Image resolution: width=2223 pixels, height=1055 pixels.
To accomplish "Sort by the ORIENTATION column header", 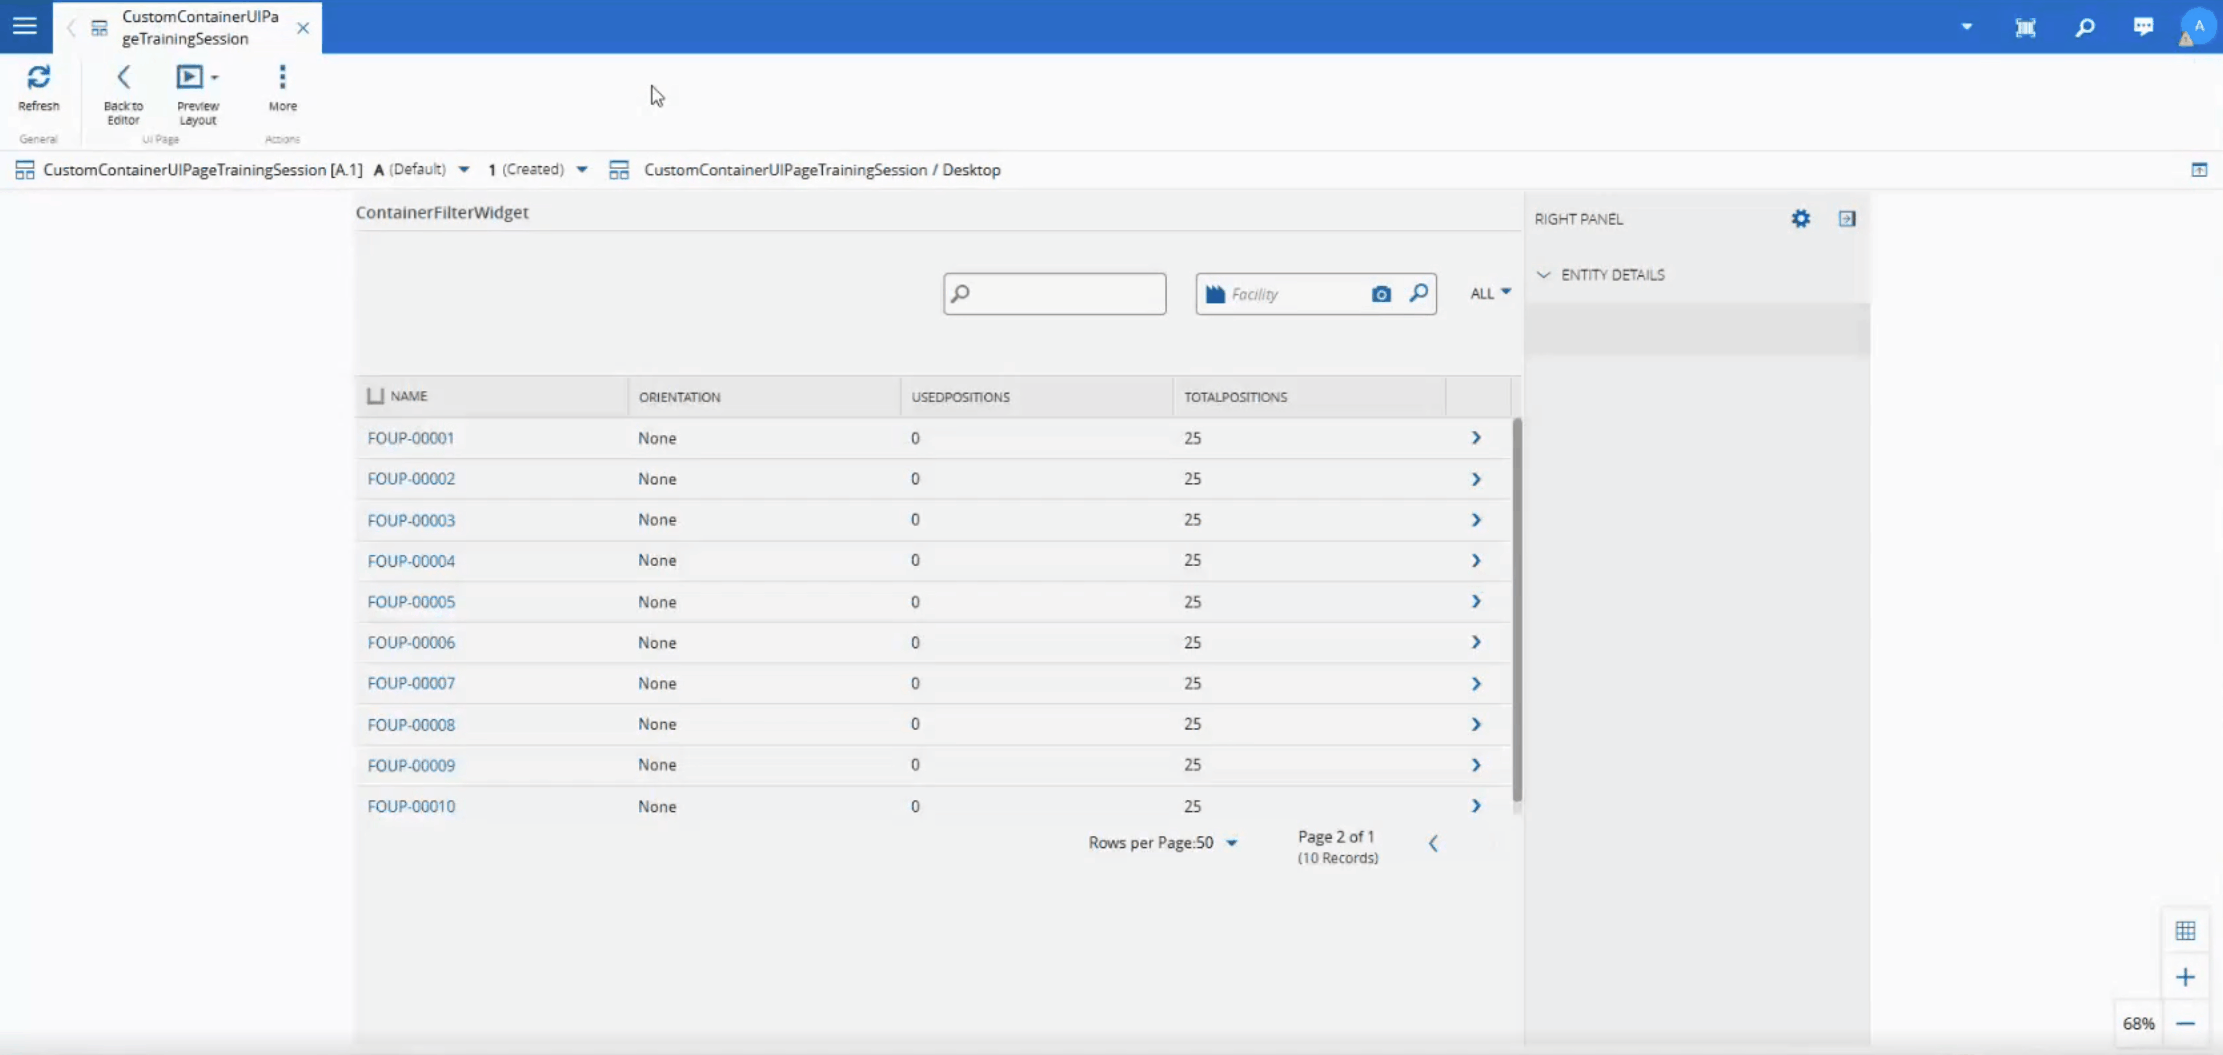I will tap(680, 397).
